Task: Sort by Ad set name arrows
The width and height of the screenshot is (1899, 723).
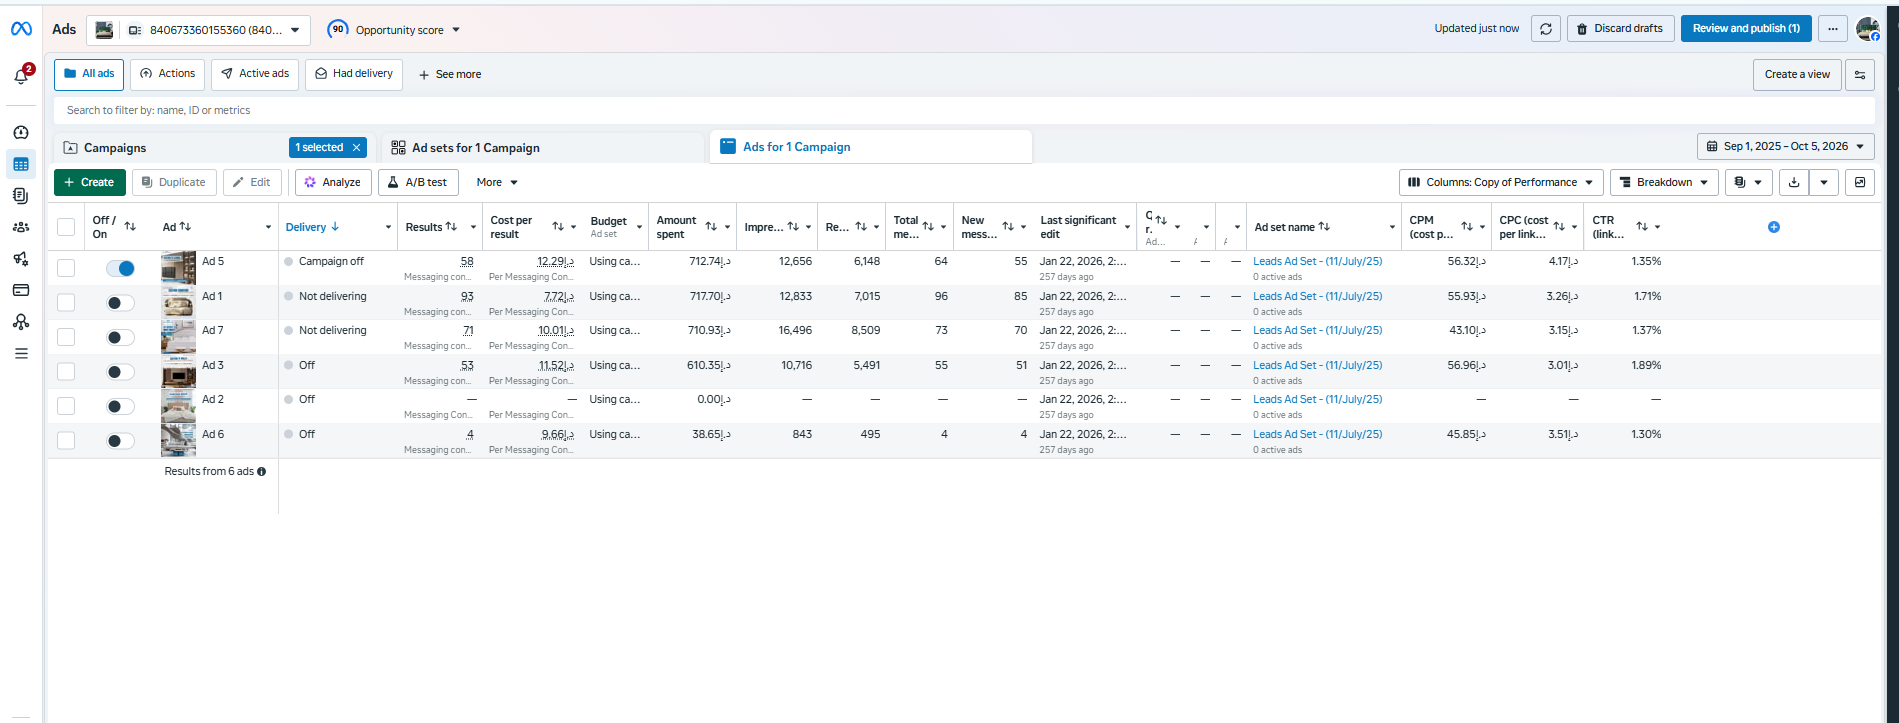Action: (x=1324, y=227)
